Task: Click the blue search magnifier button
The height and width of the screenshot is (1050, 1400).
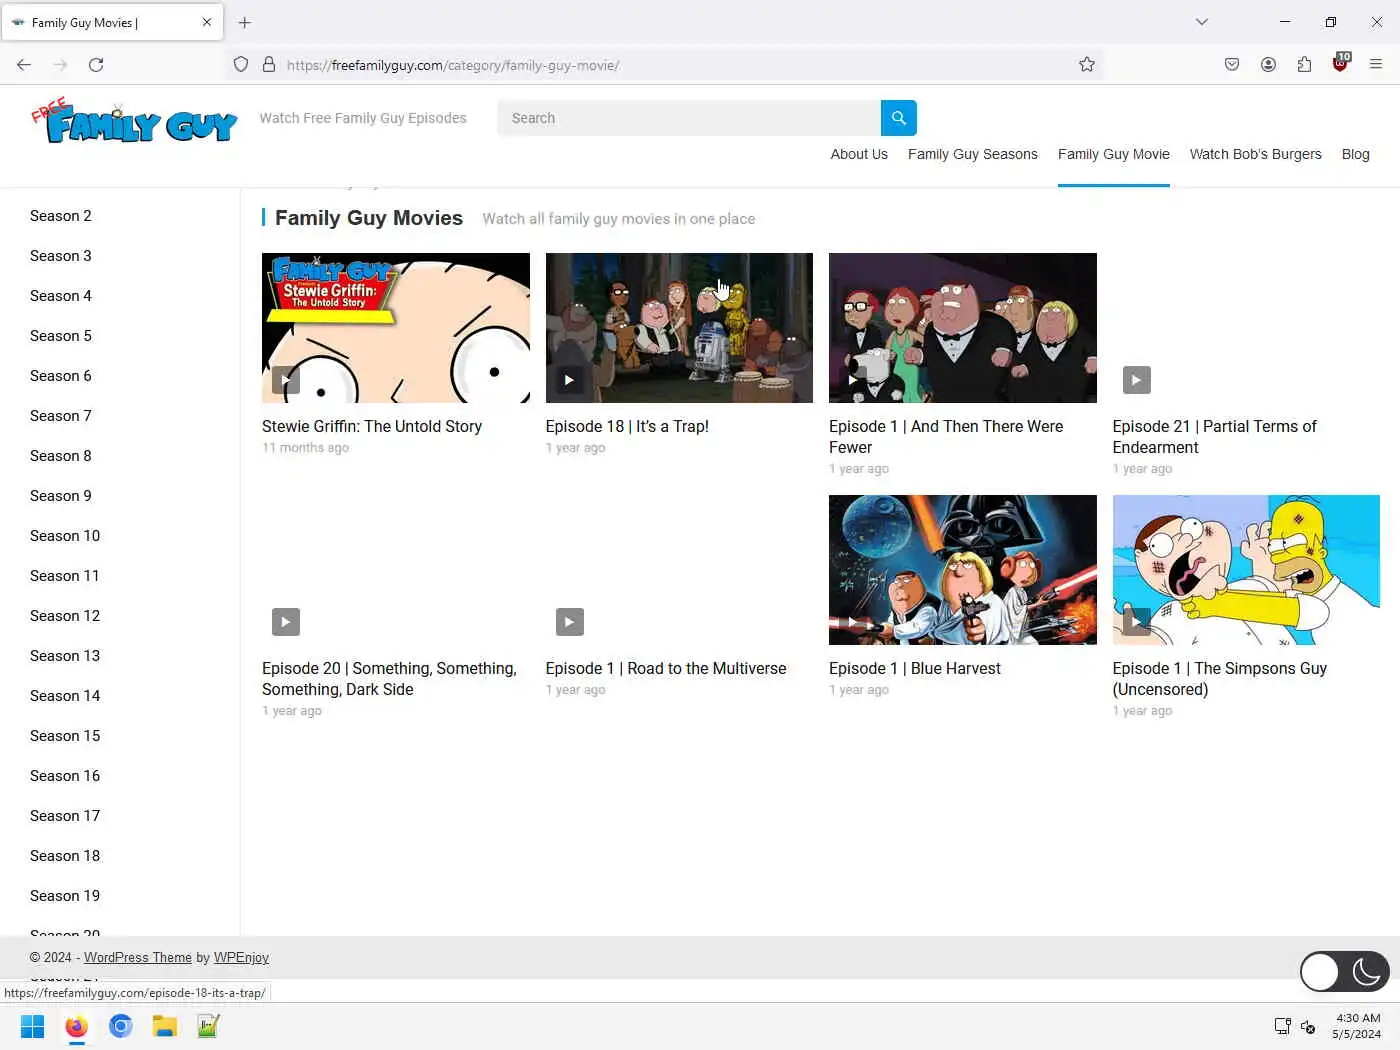Action: pos(898,118)
